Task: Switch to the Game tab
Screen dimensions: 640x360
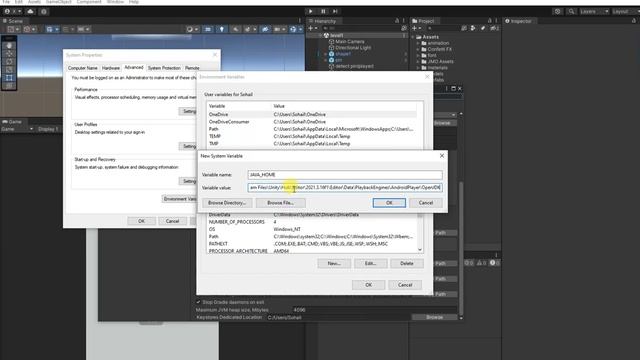Action: [x=12, y=122]
